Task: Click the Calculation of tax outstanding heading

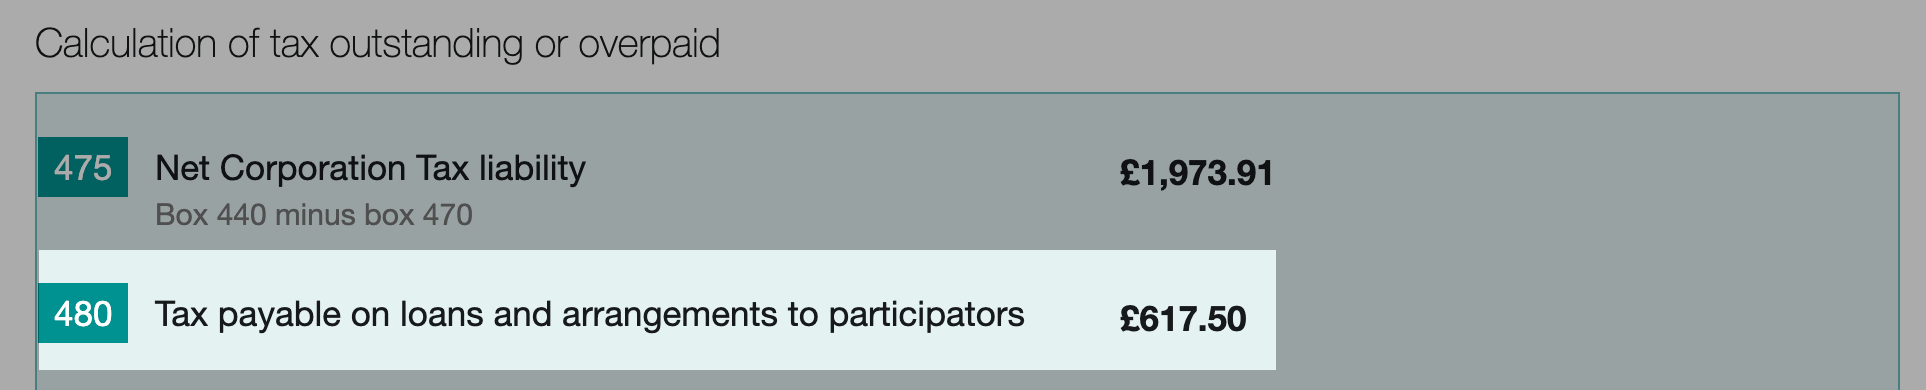Action: 377,44
